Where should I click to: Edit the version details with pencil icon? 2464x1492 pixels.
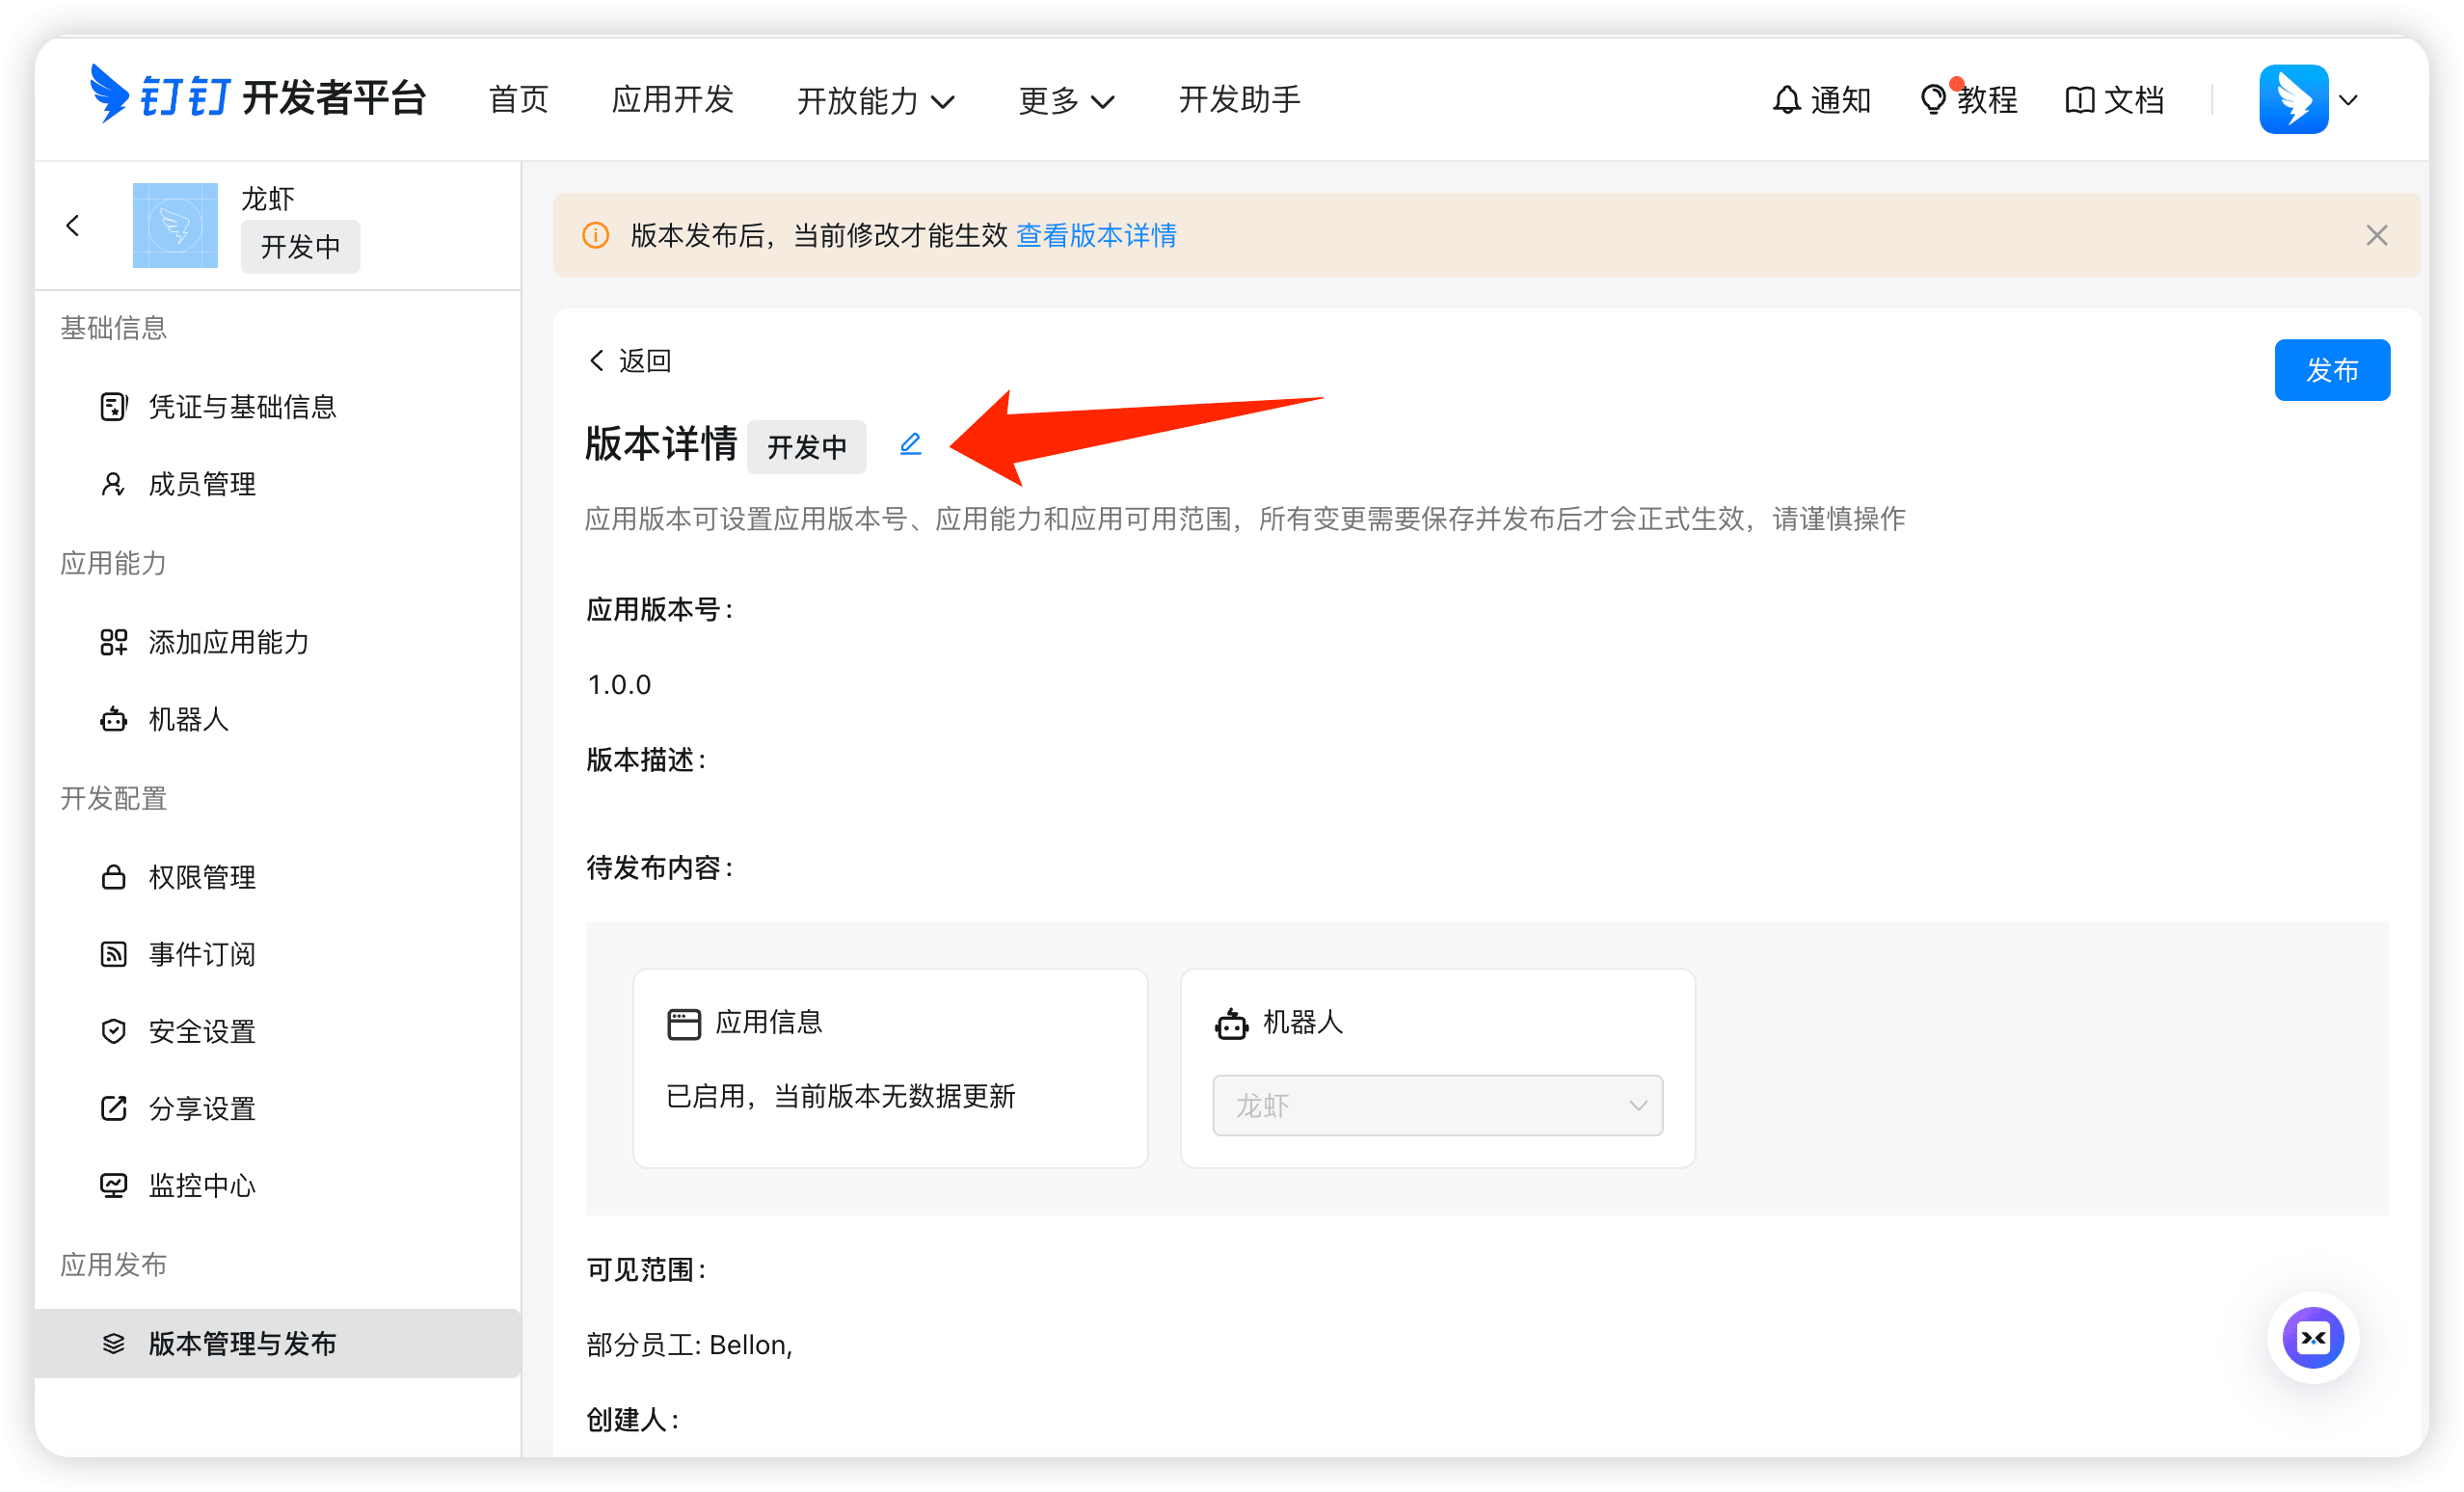[x=910, y=445]
